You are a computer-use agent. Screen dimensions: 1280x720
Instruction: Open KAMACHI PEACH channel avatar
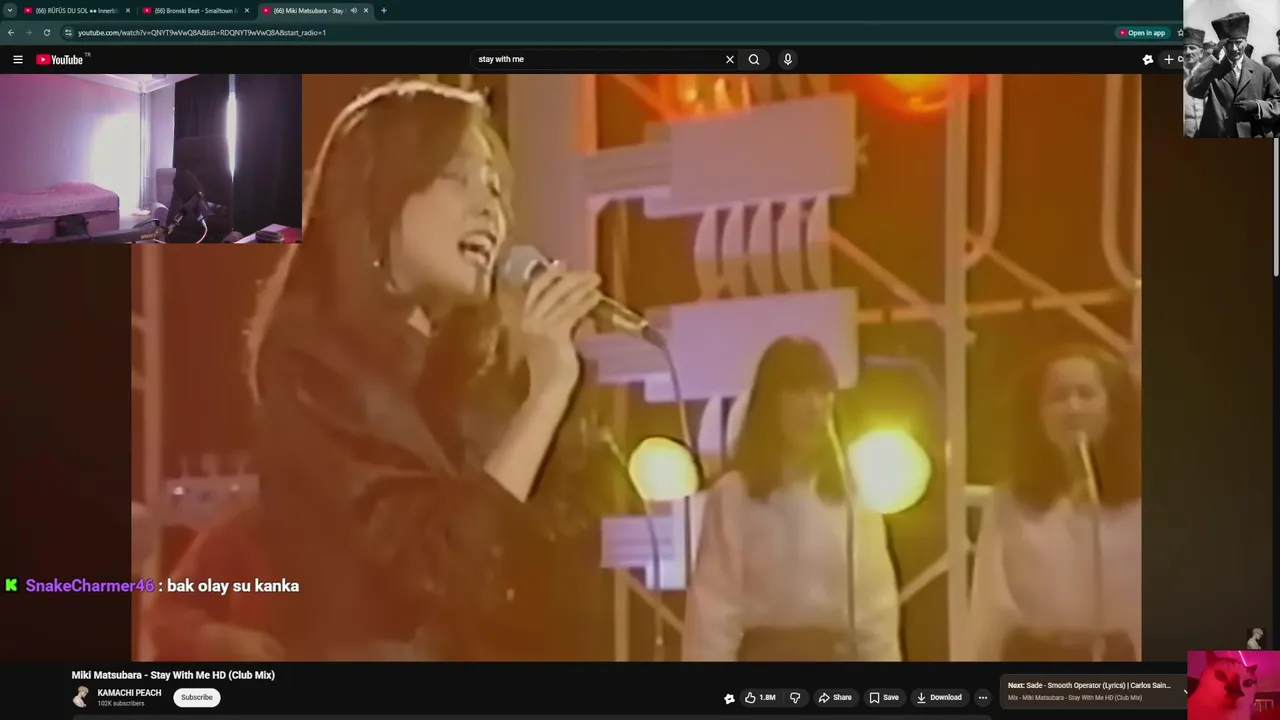pyautogui.click(x=81, y=697)
